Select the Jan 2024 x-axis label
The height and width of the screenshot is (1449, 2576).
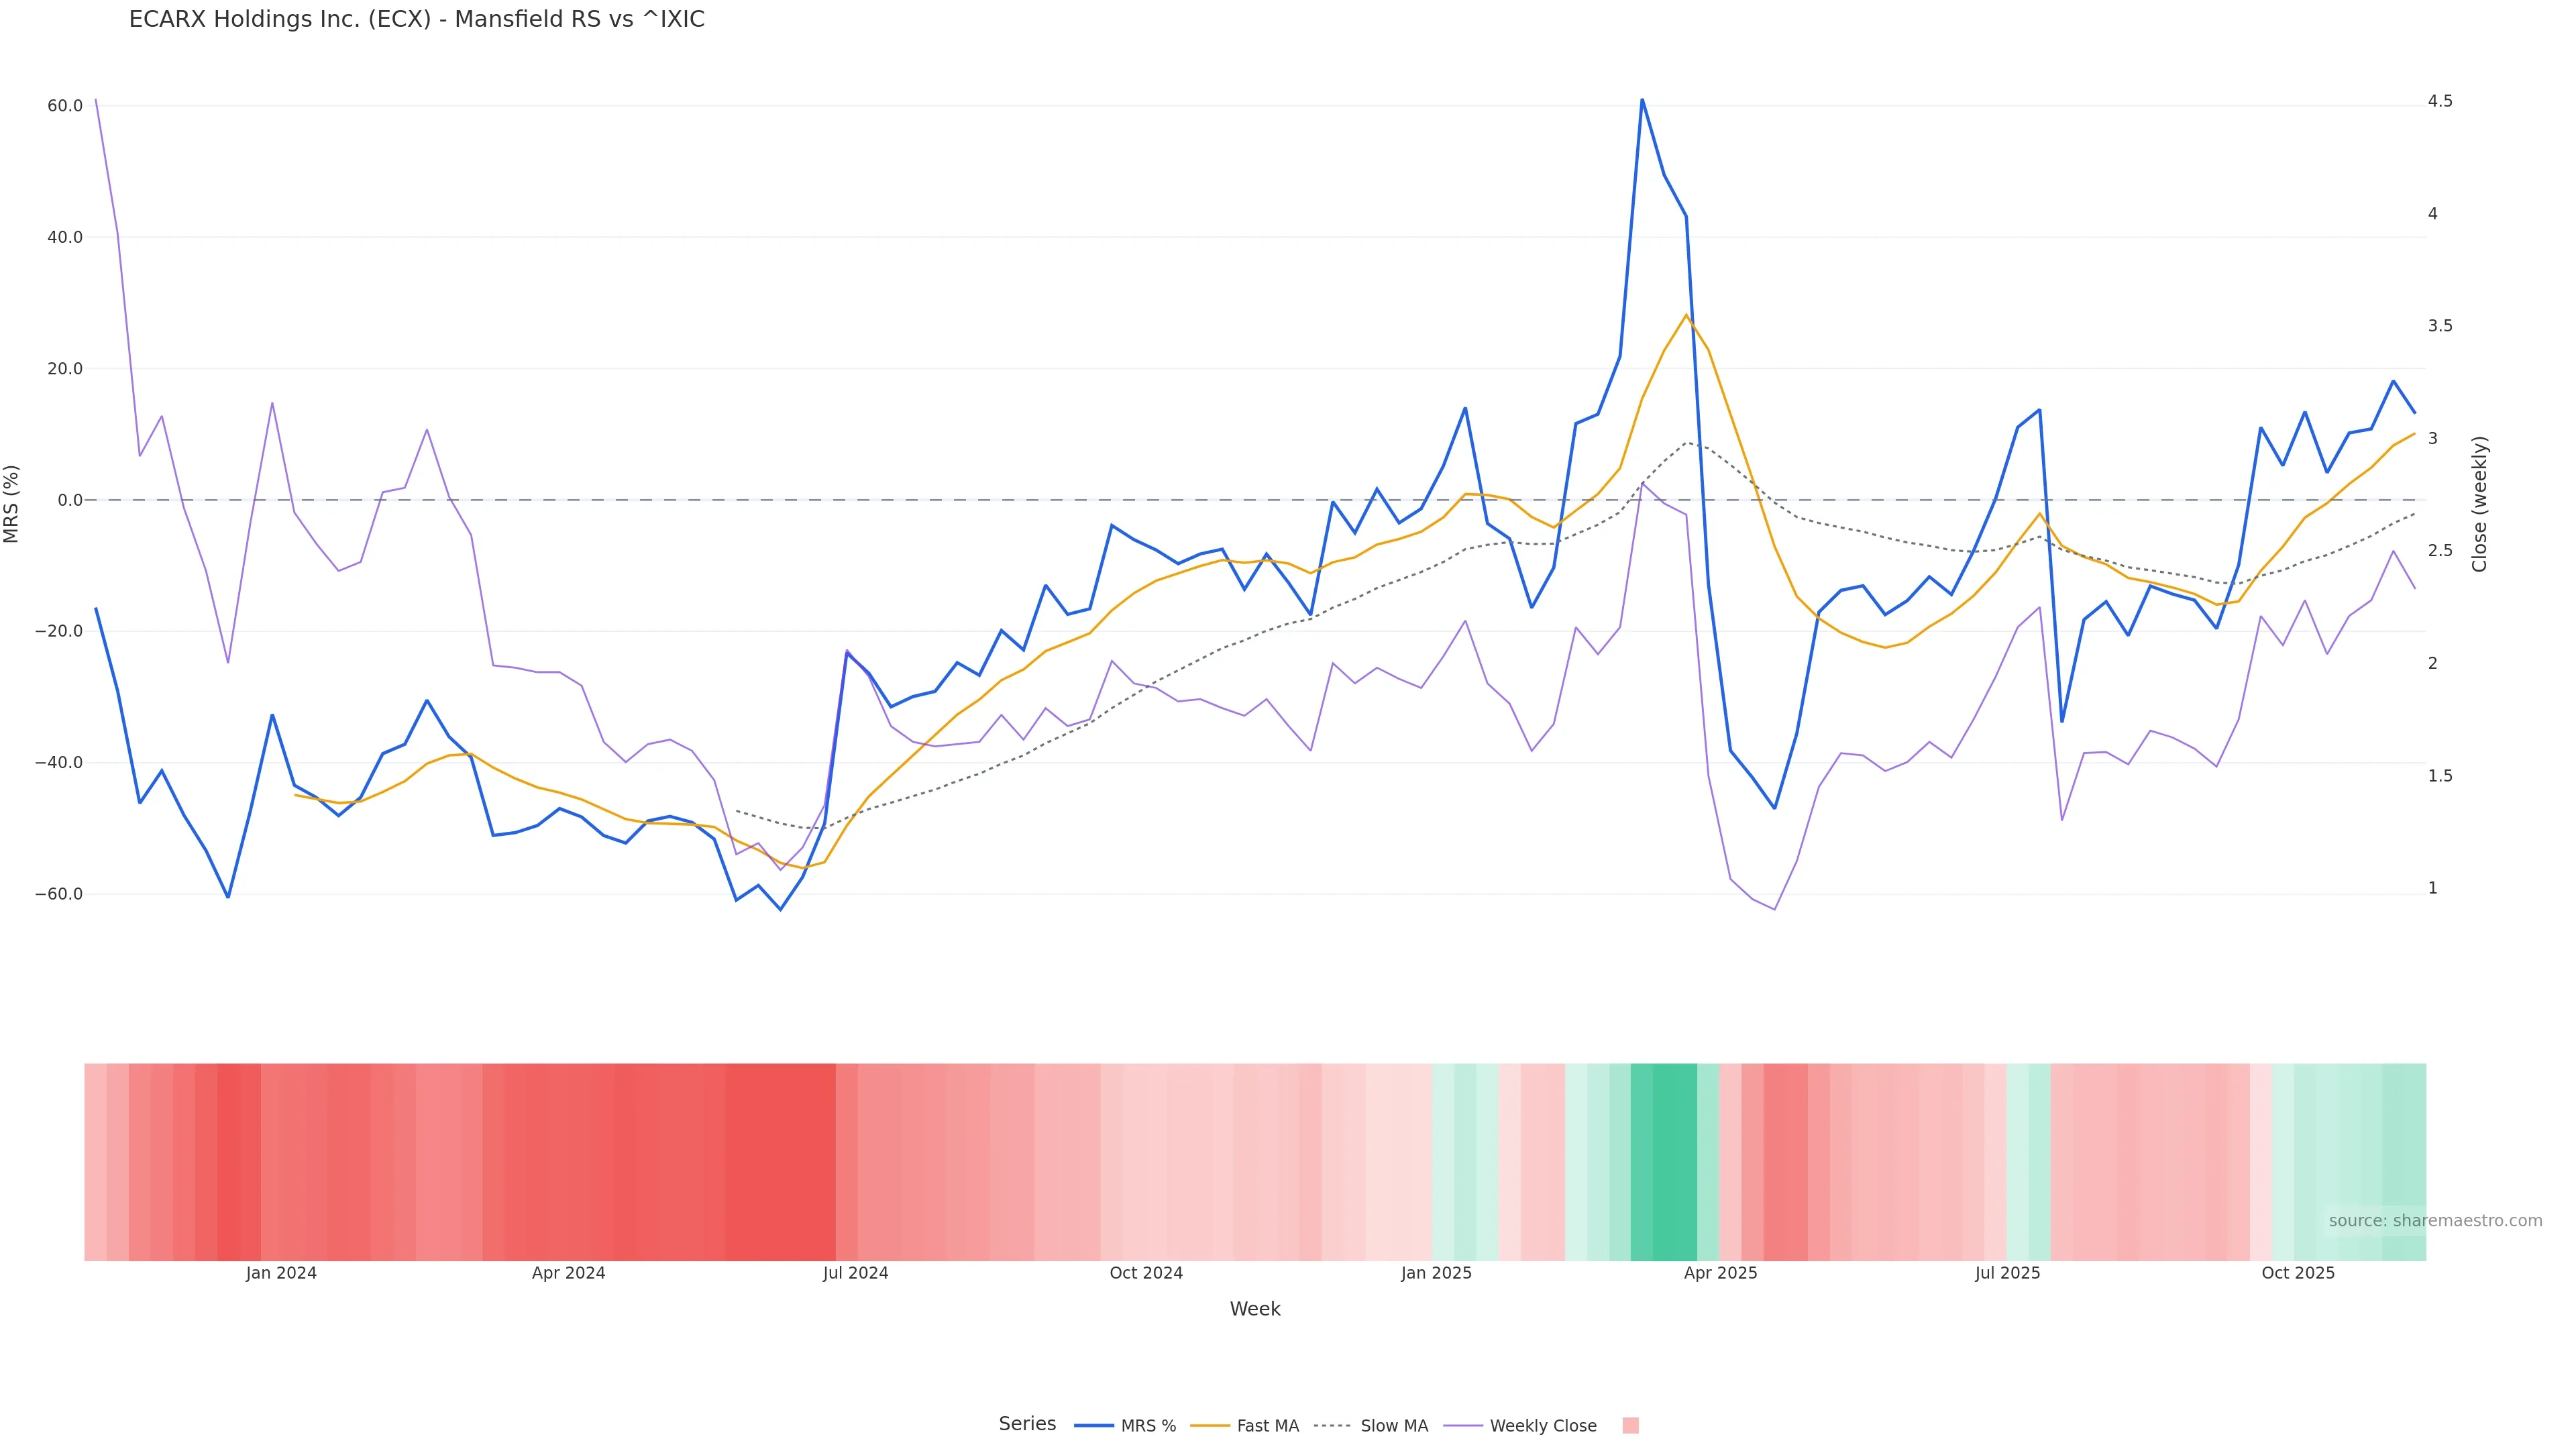click(x=281, y=1273)
